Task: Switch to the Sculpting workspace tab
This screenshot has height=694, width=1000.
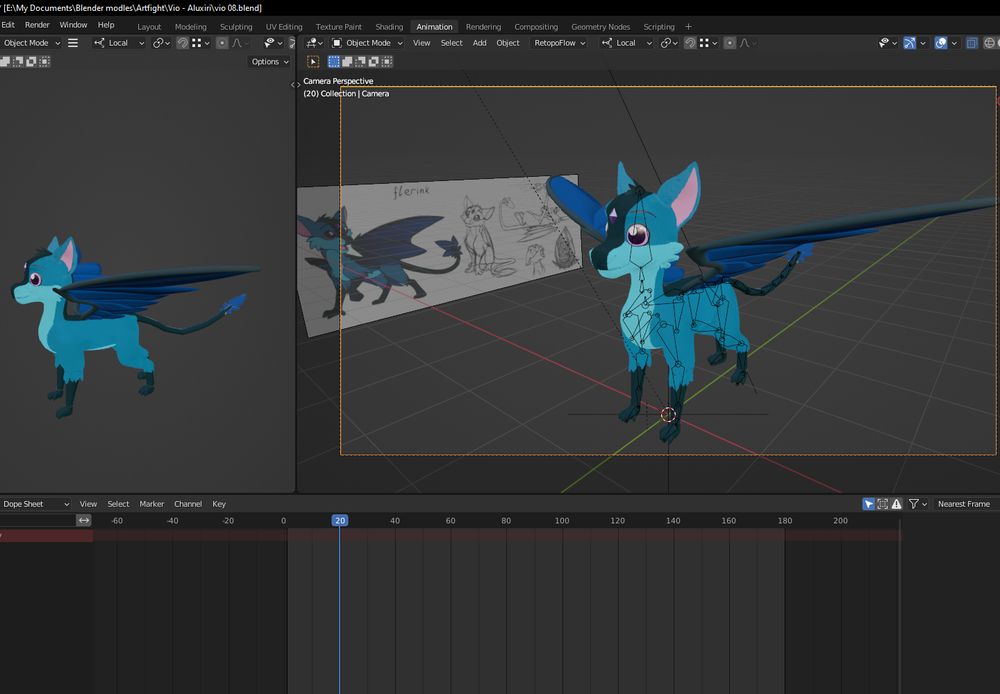Action: click(236, 27)
